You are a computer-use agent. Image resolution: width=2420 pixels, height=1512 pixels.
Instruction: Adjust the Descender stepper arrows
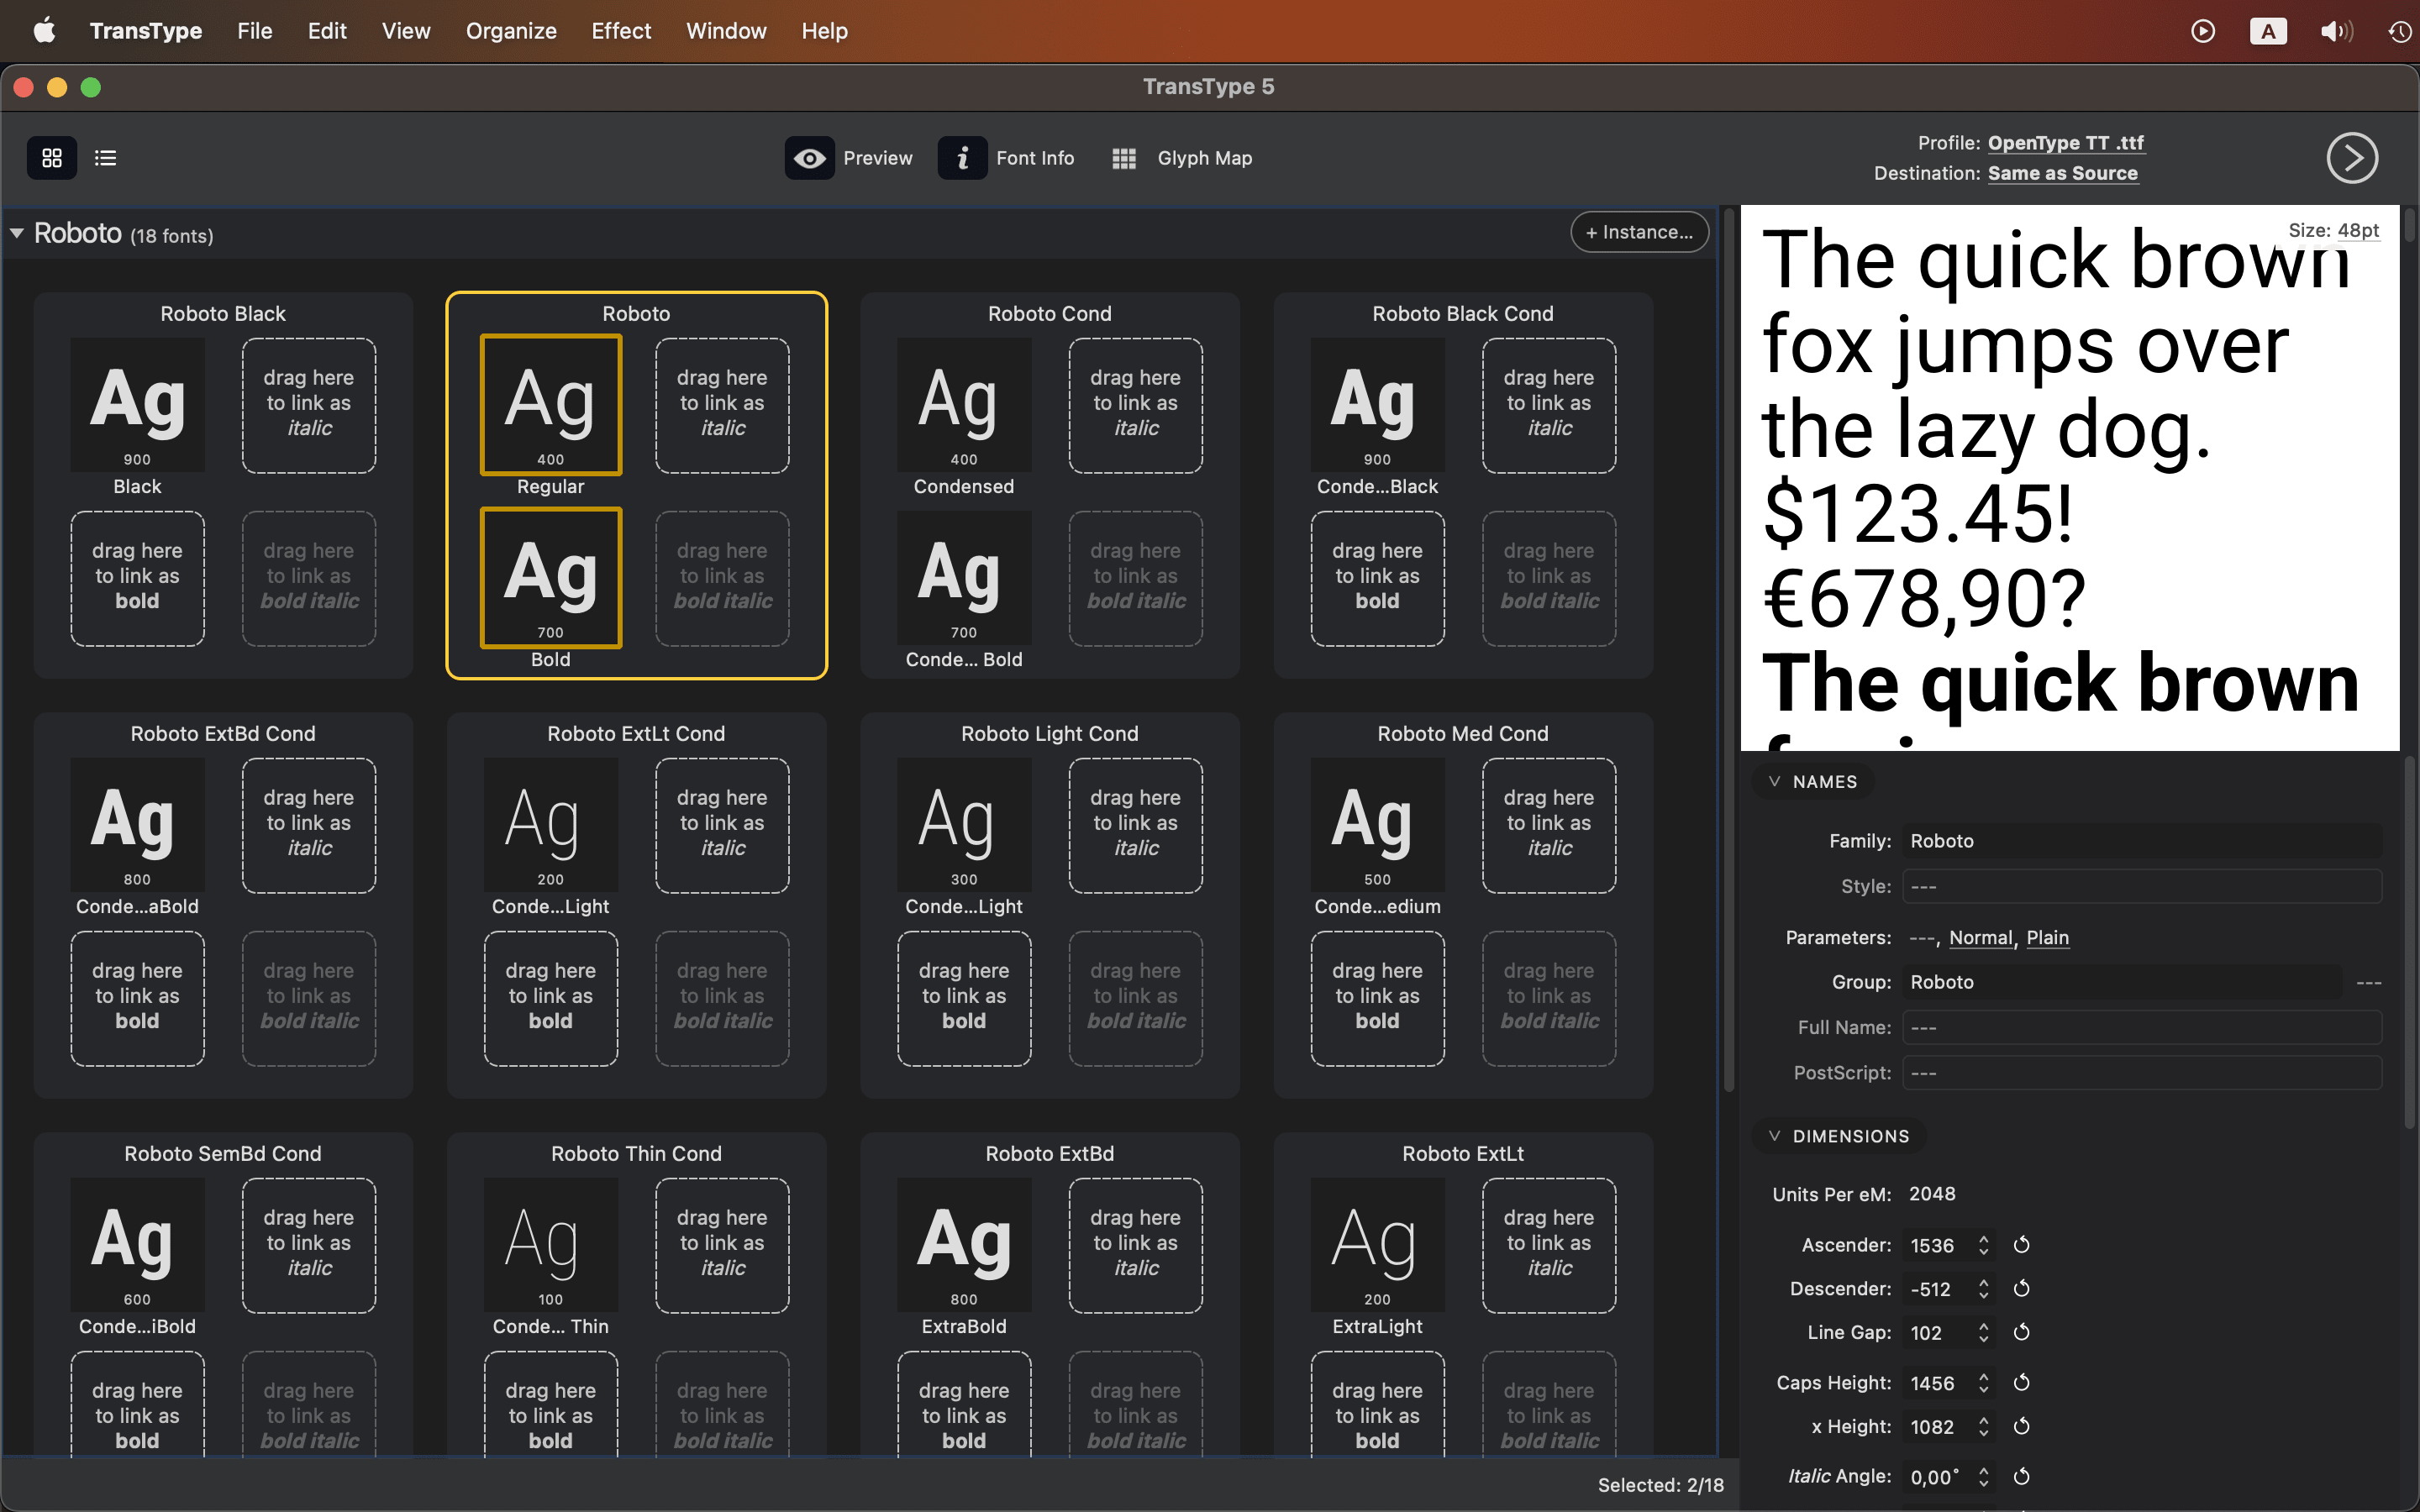(1984, 1289)
